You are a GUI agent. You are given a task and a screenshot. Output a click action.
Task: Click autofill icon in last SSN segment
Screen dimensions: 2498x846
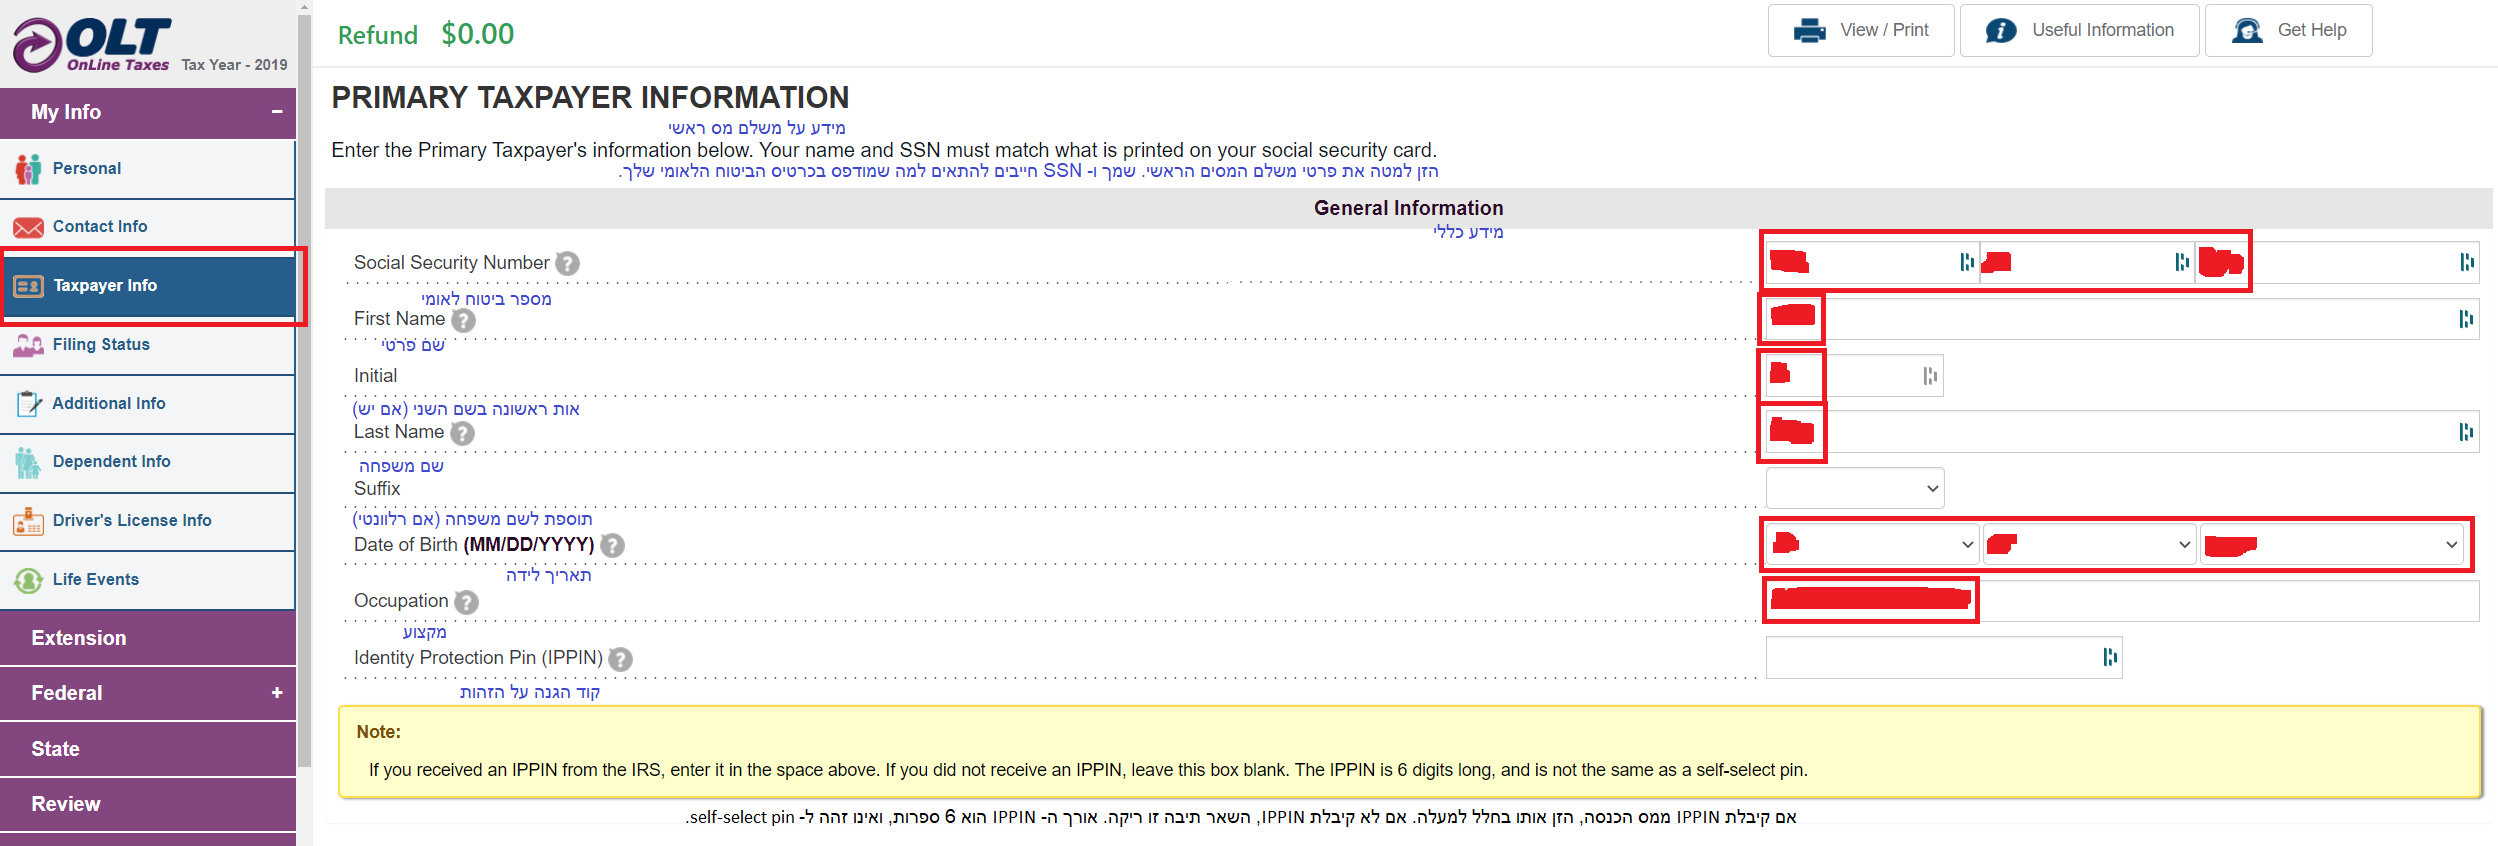coord(2467,262)
